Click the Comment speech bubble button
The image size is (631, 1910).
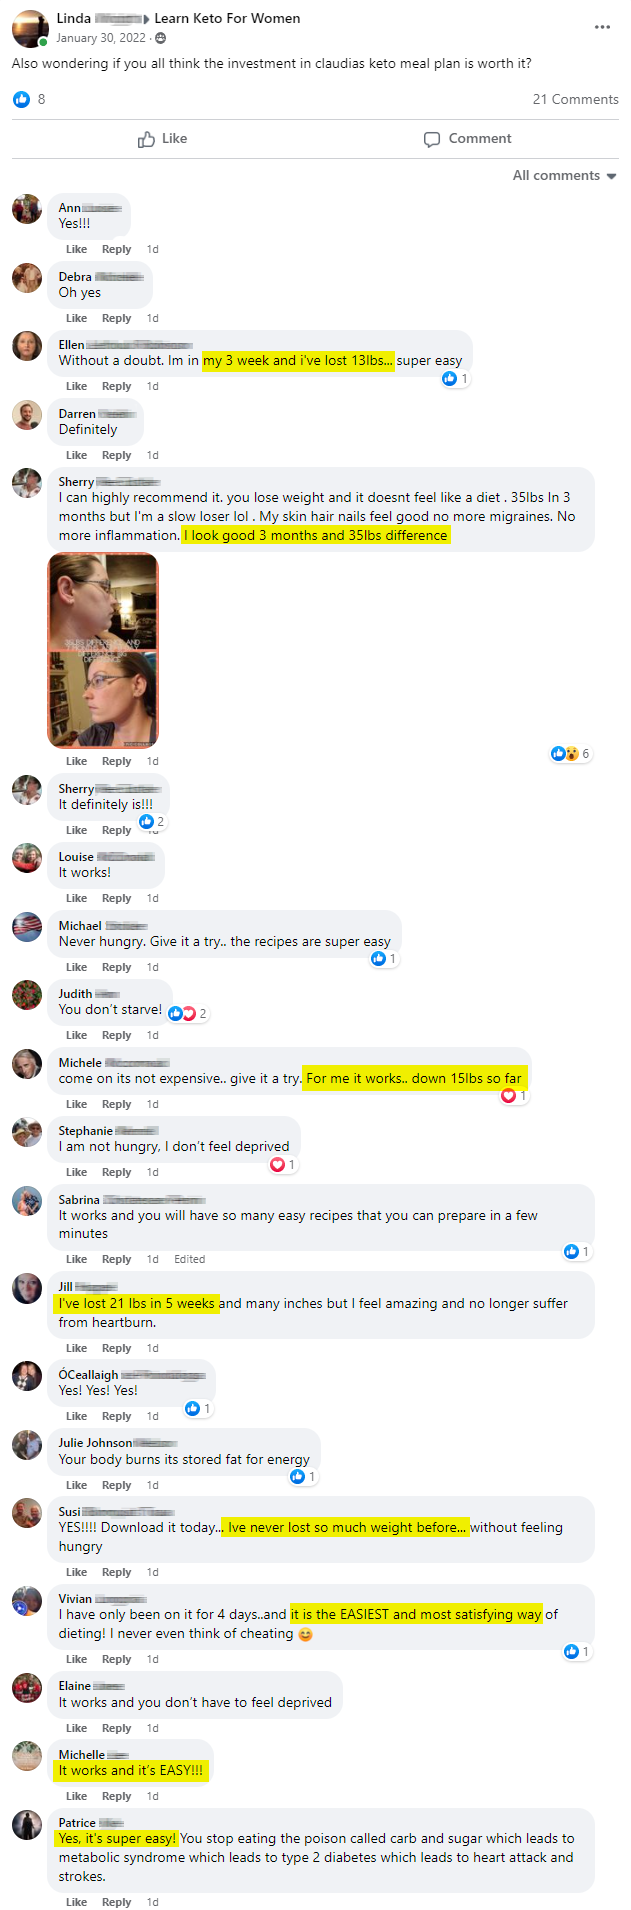click(467, 139)
